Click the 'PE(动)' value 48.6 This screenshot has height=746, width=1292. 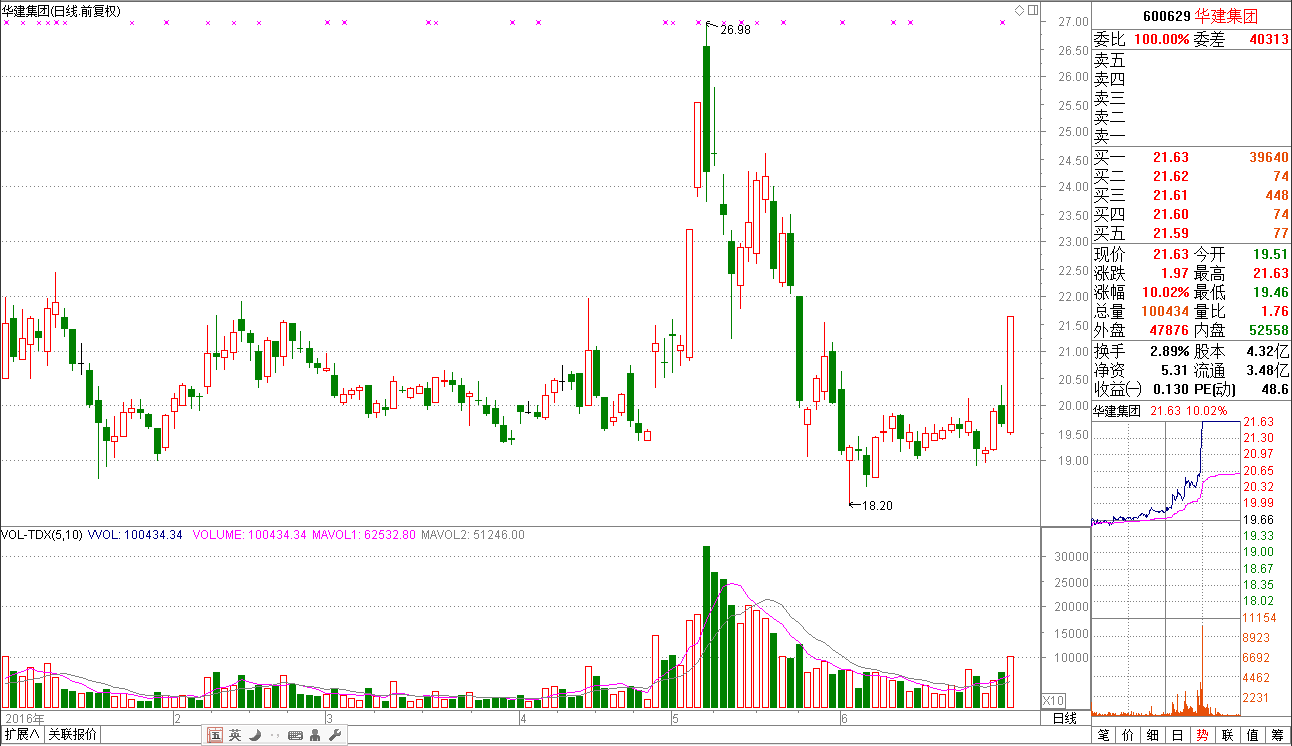point(1275,389)
